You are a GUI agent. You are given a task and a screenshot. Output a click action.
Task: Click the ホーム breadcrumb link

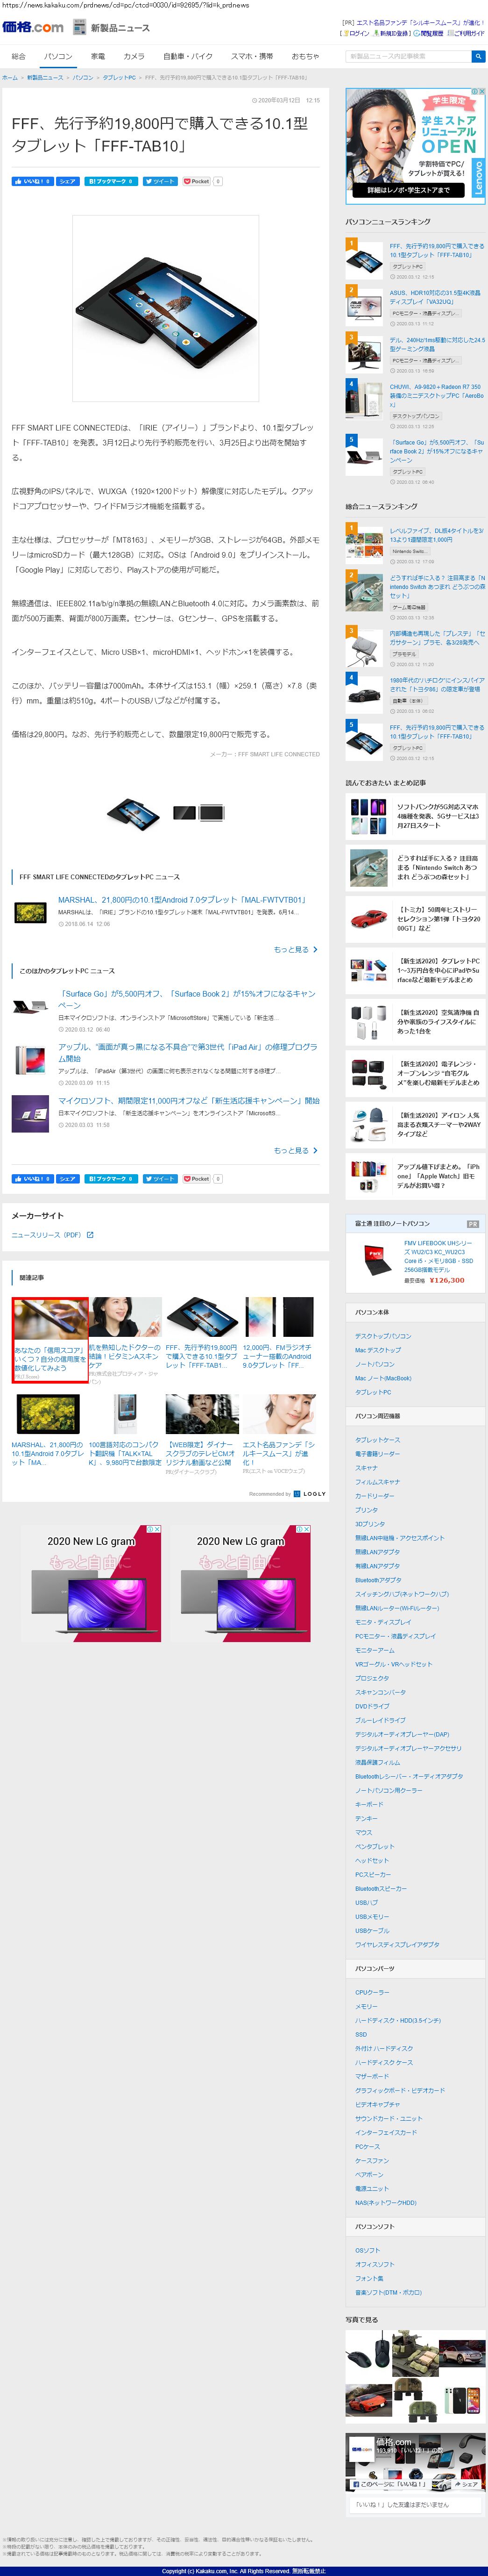pyautogui.click(x=10, y=77)
